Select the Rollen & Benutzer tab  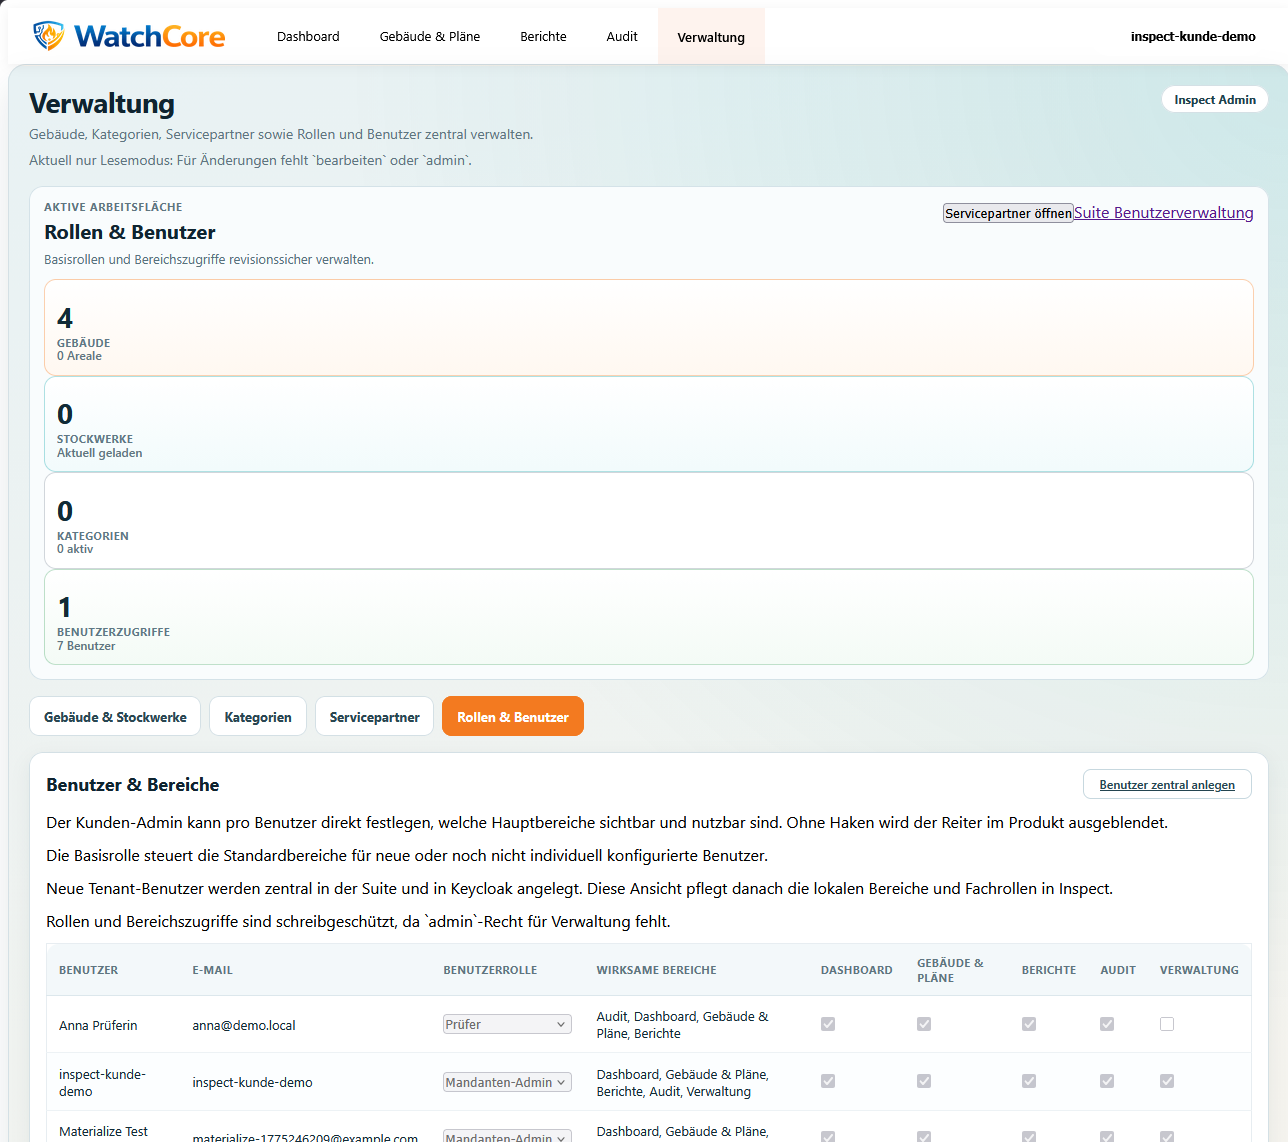pyautogui.click(x=512, y=716)
